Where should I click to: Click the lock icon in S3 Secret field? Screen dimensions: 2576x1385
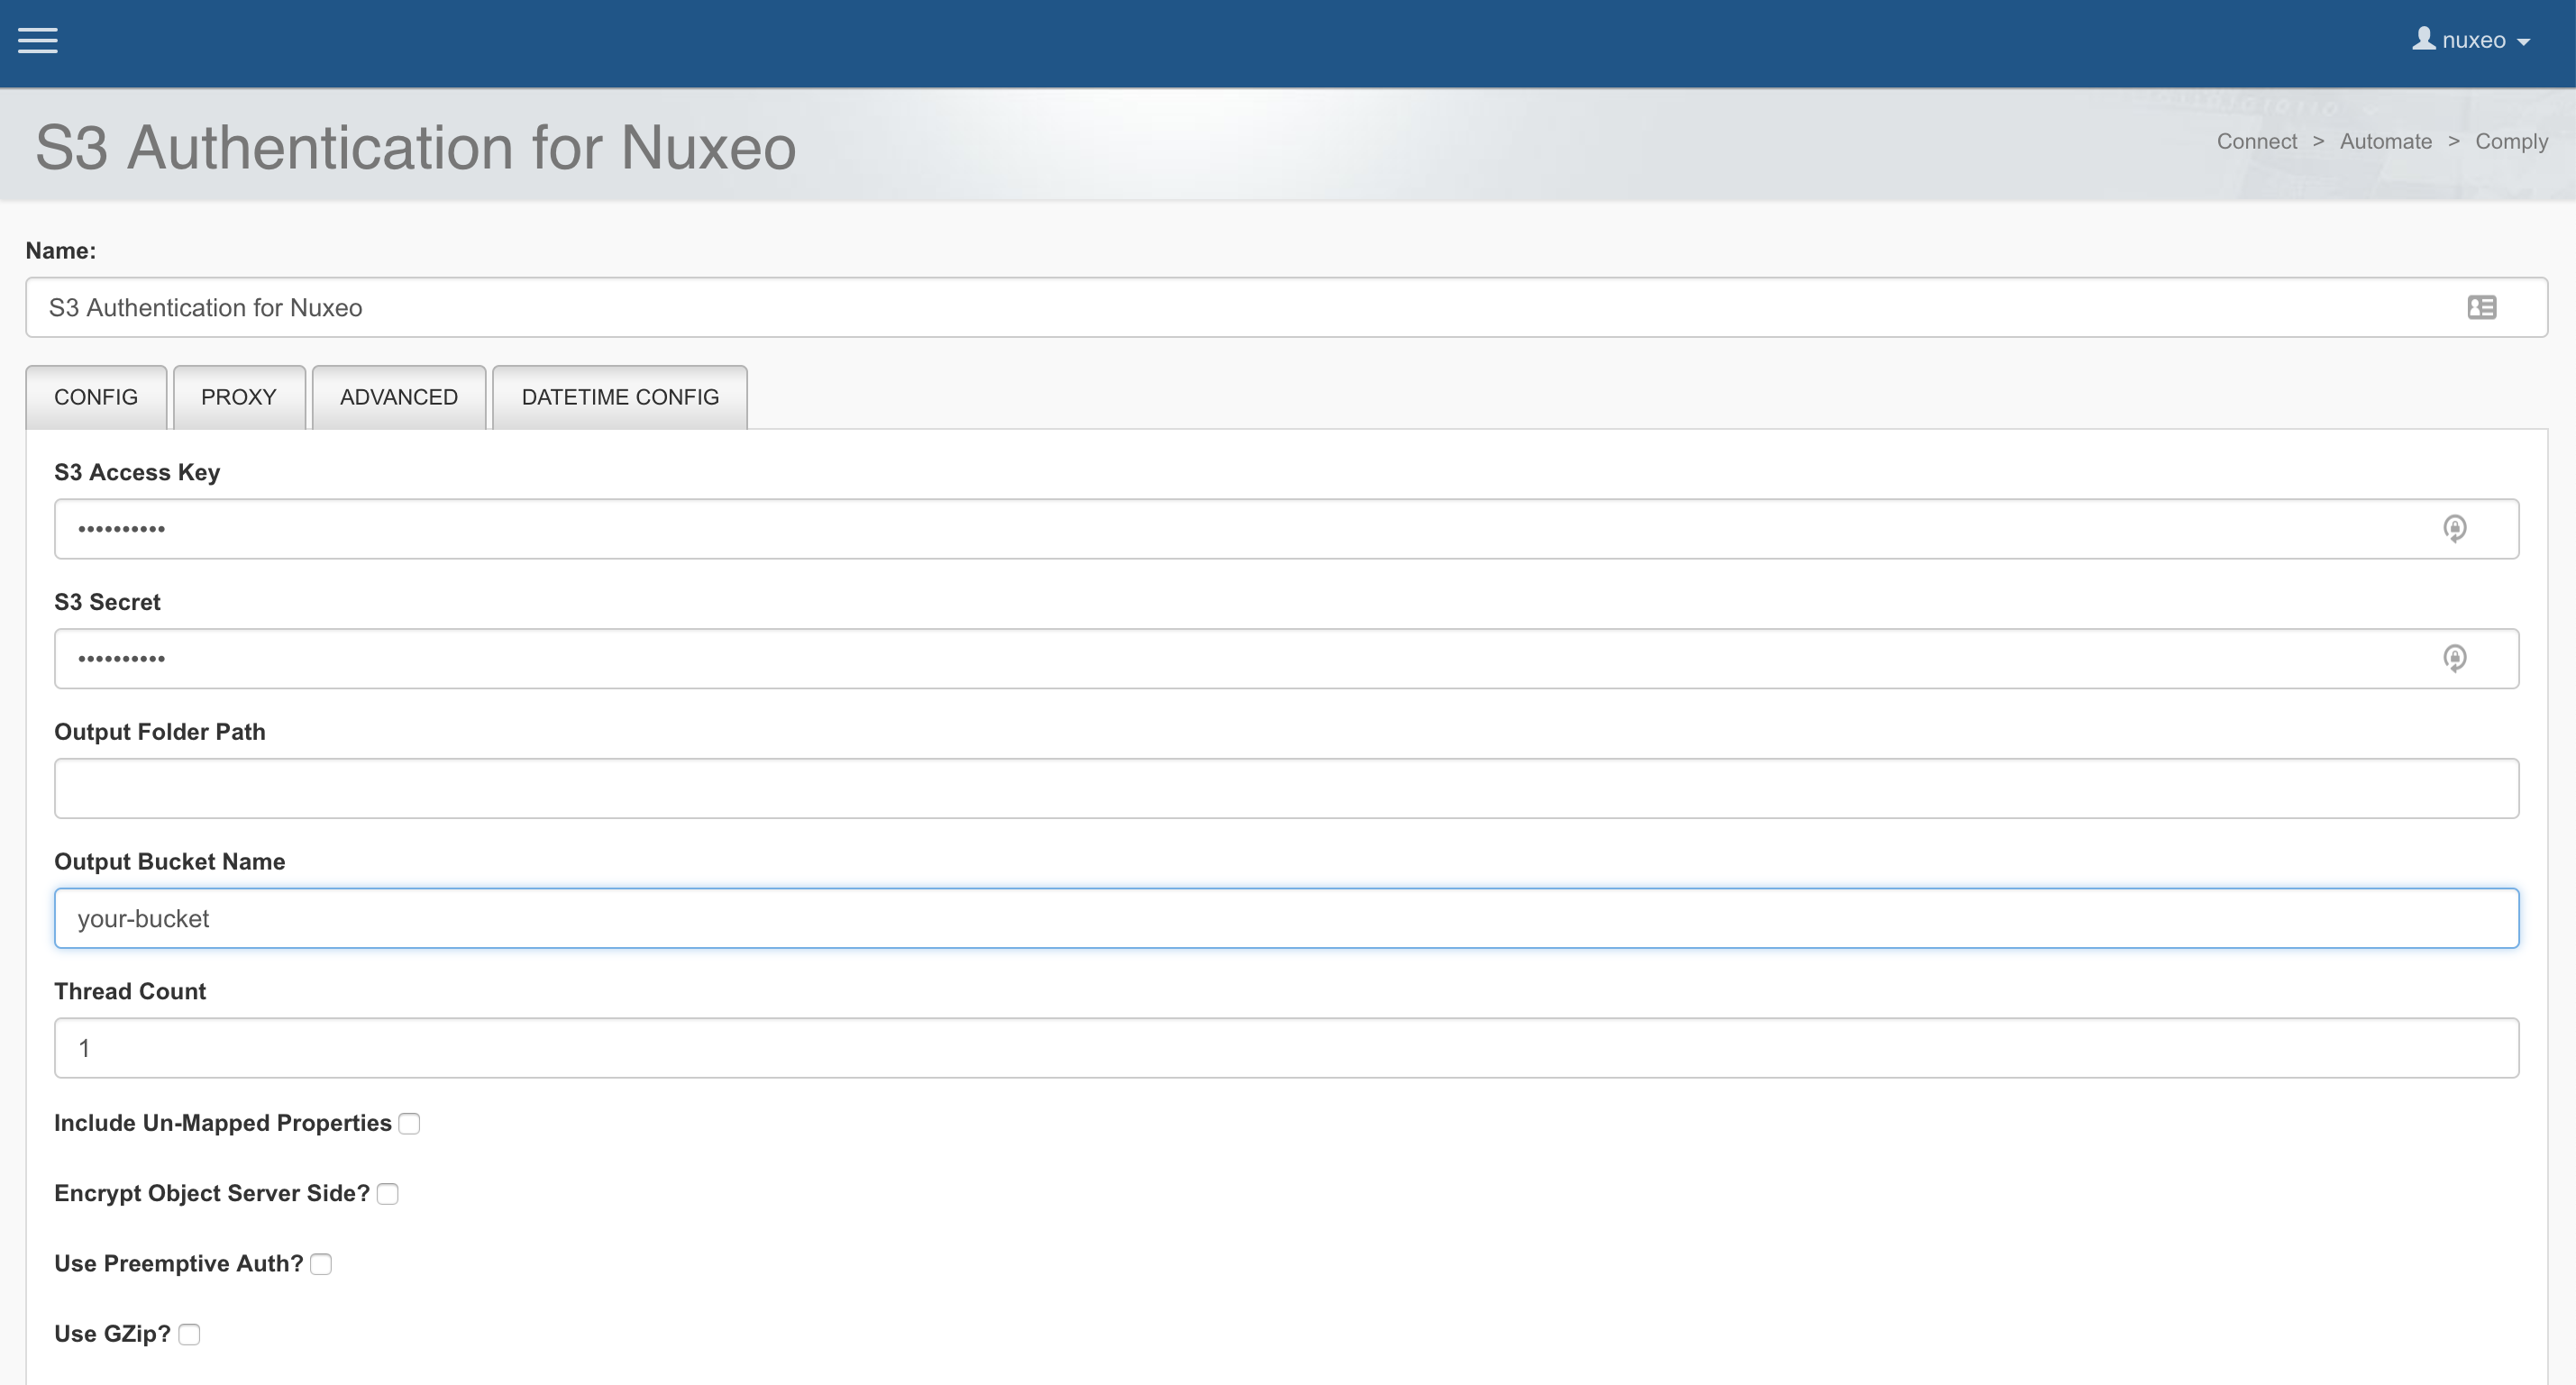click(x=2454, y=658)
